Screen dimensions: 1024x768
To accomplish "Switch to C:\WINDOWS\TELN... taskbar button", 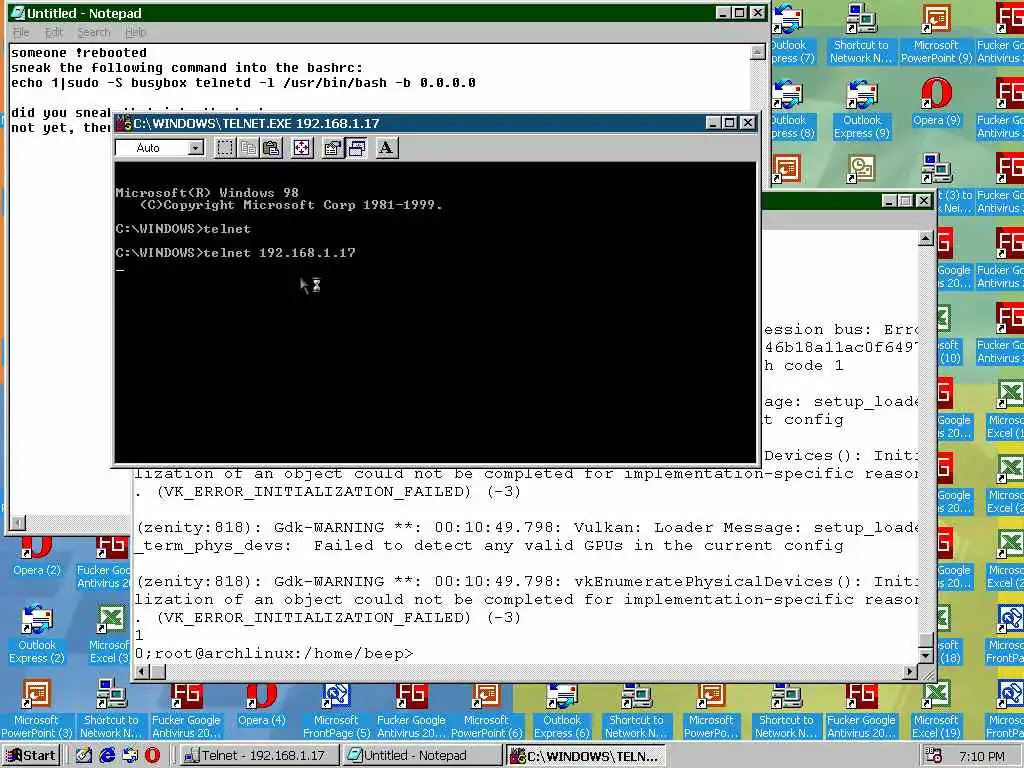I will coord(586,756).
